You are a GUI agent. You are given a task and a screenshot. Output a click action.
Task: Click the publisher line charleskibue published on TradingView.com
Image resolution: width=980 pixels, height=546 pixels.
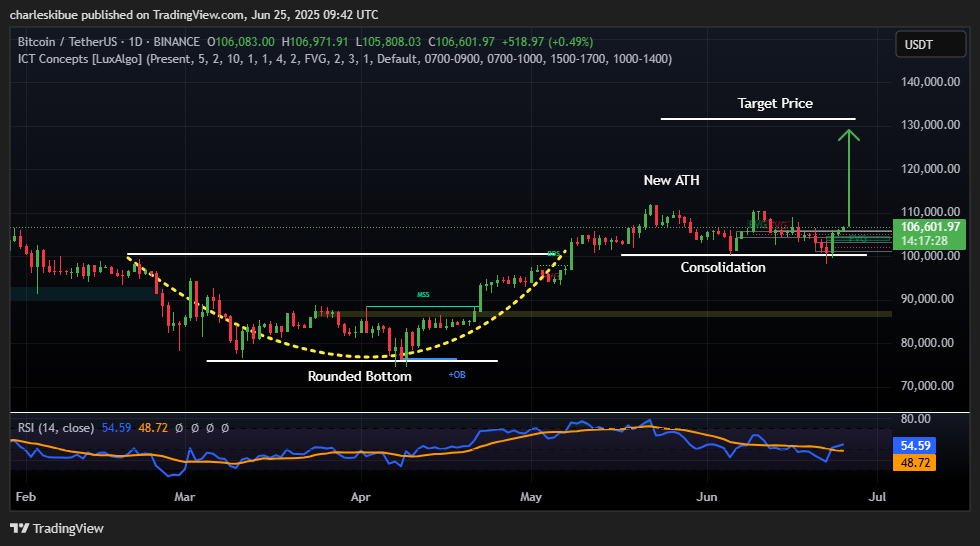pyautogui.click(x=194, y=14)
